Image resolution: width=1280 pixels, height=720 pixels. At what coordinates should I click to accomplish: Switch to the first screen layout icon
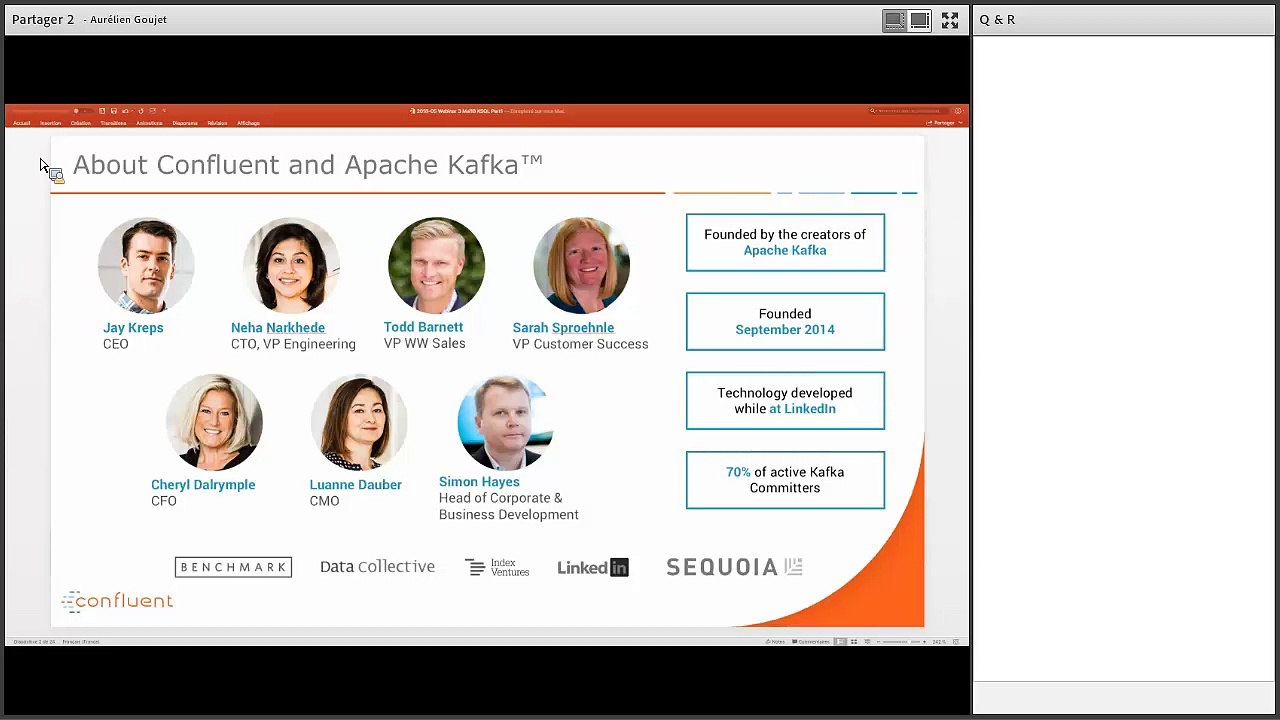(894, 20)
